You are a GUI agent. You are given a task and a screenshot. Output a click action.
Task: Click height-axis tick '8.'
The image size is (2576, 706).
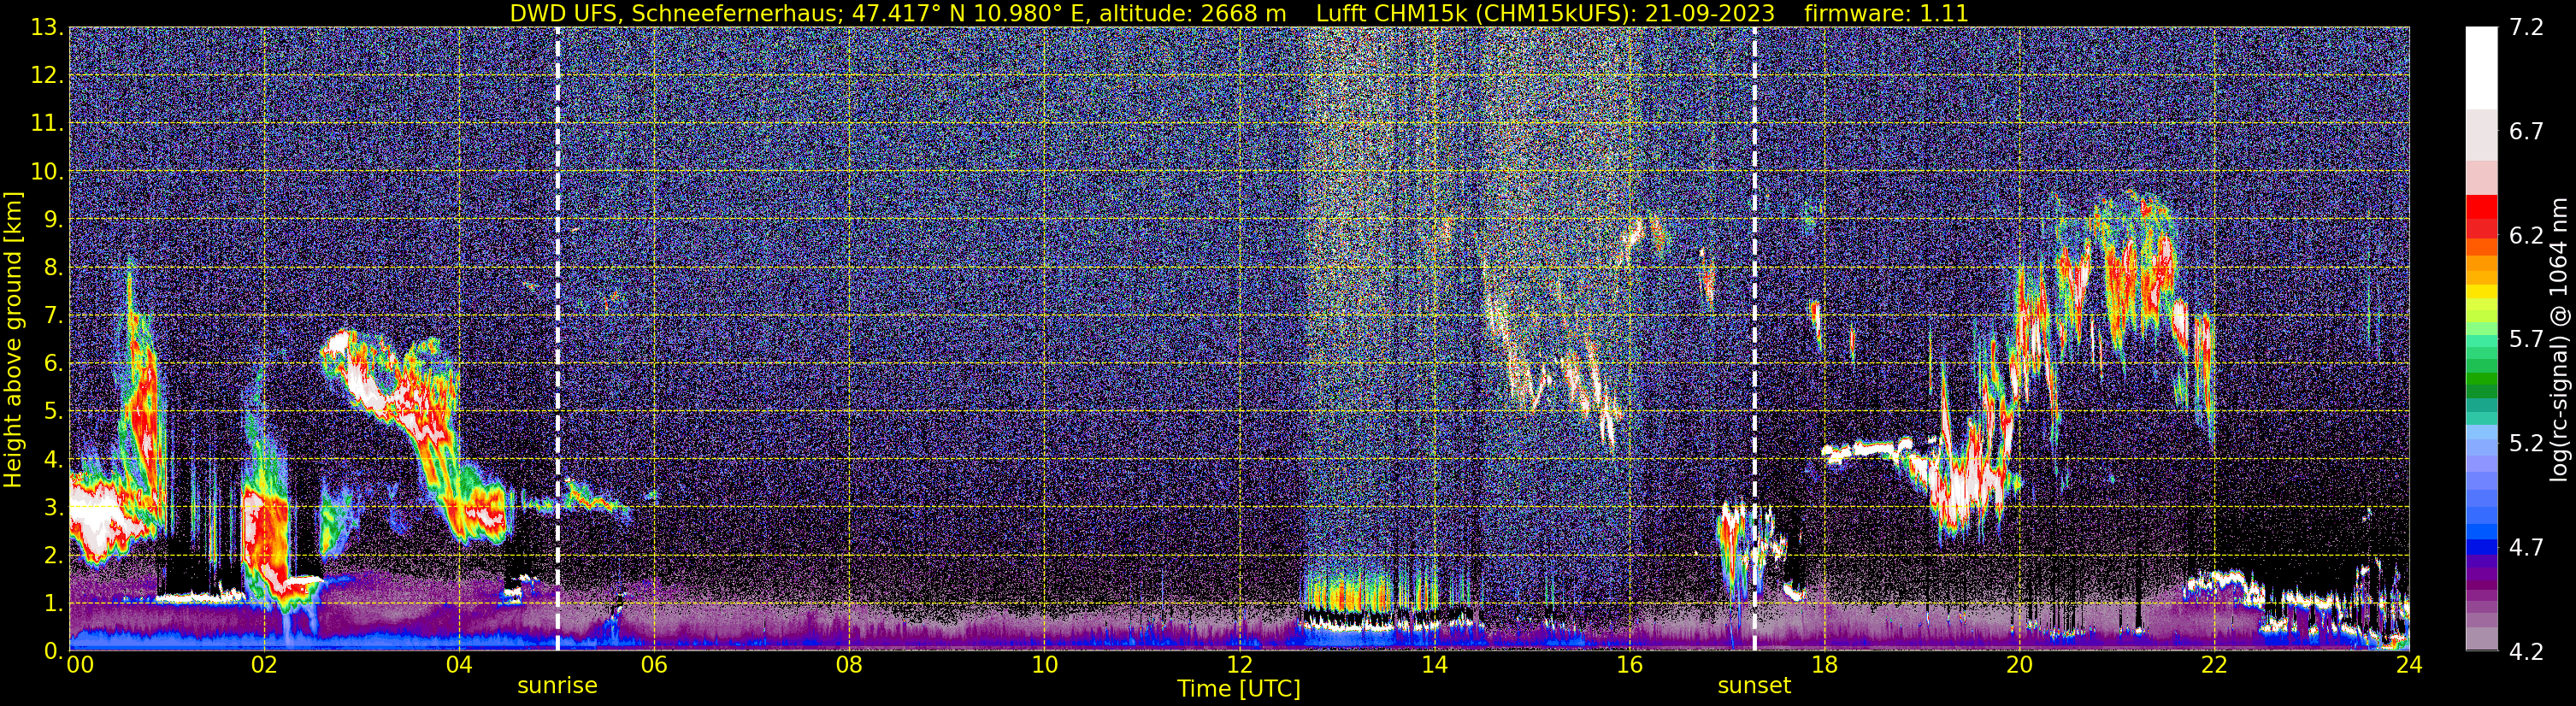coord(52,267)
